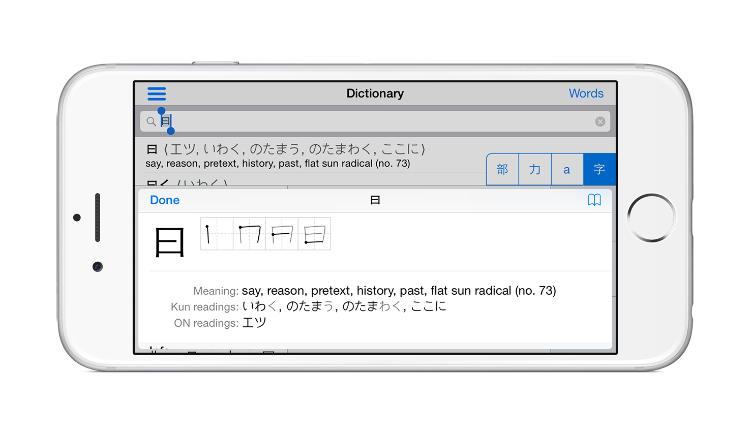Open the Words list
This screenshot has height=435, width=750.
pyautogui.click(x=586, y=94)
